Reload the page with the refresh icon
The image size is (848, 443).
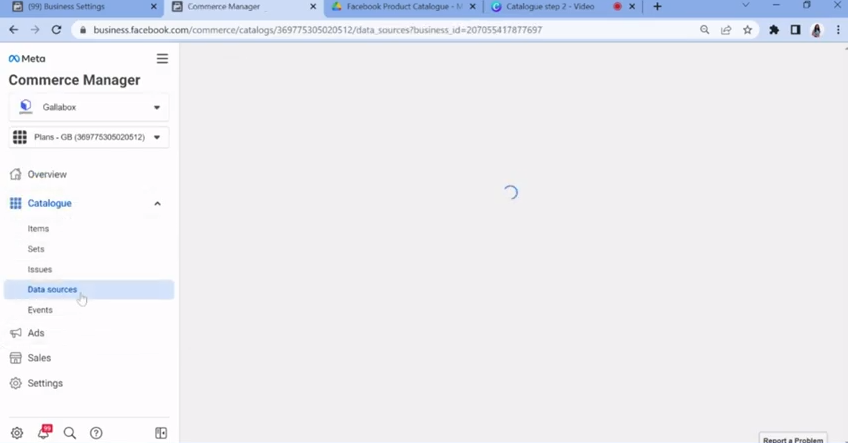click(56, 30)
